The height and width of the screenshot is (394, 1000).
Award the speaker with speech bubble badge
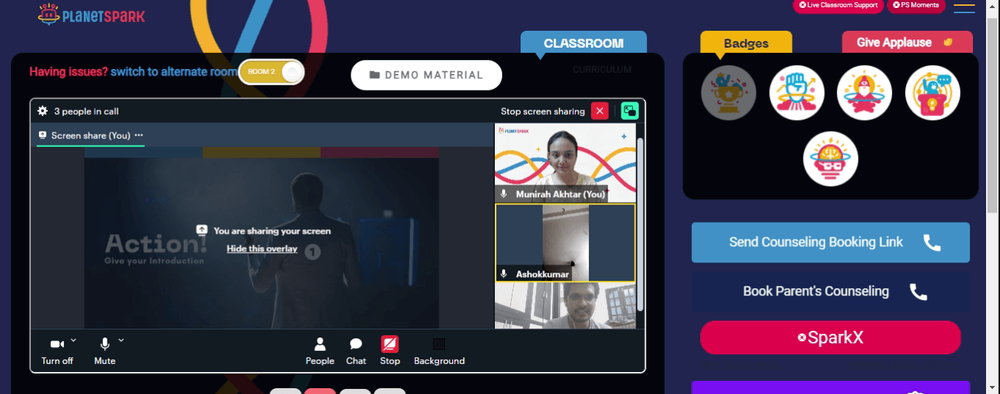(x=932, y=93)
